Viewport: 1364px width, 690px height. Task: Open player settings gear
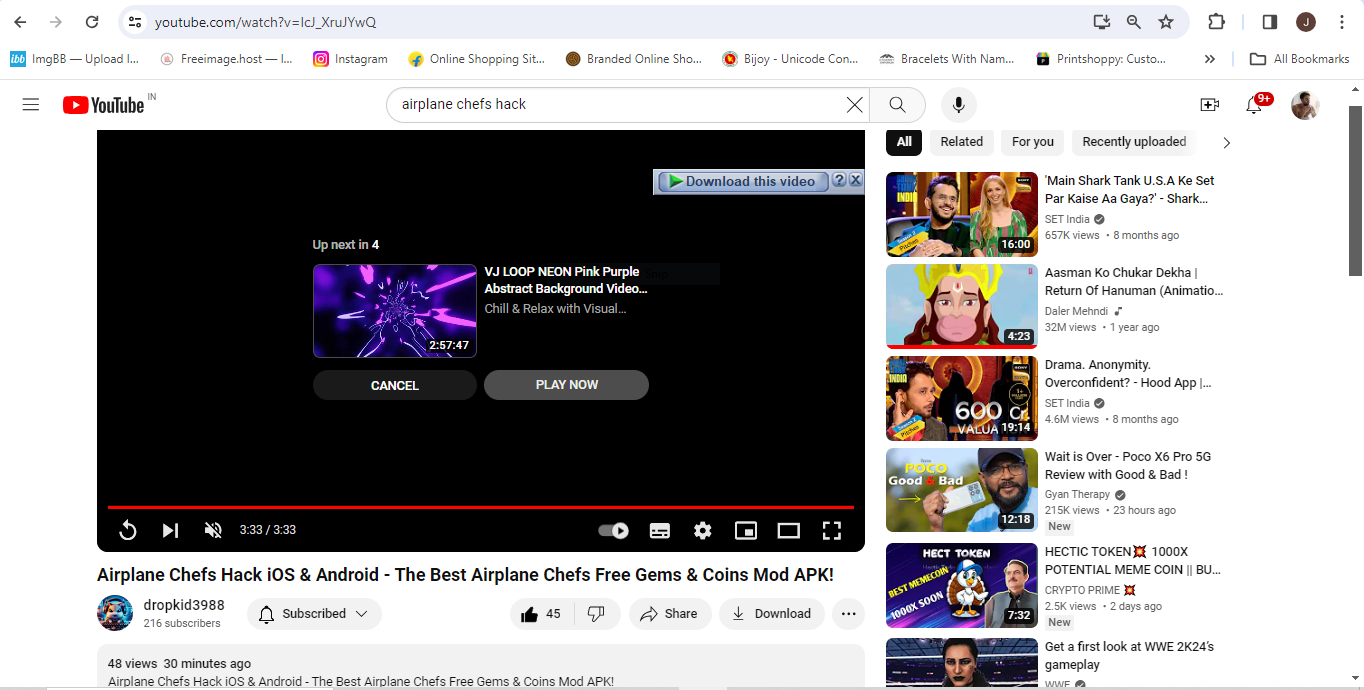coord(703,530)
